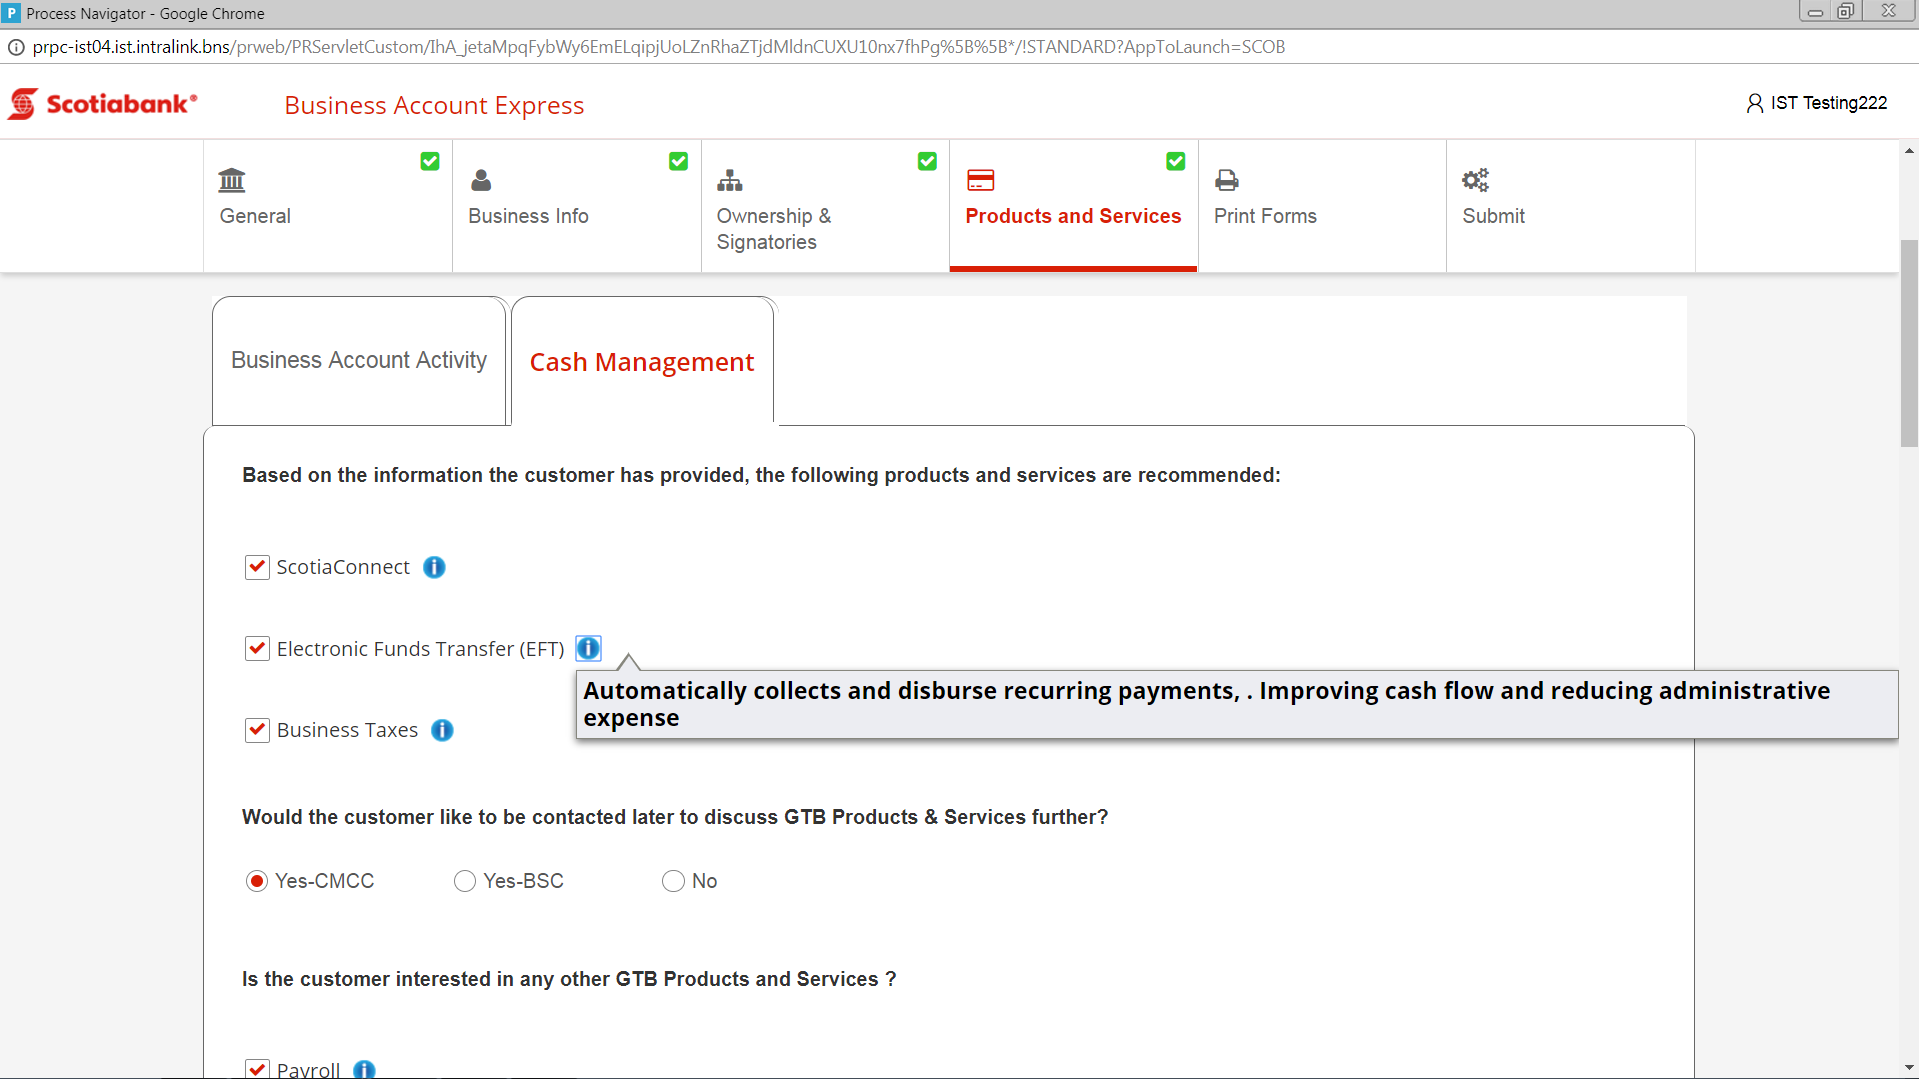This screenshot has width=1919, height=1079.
Task: Select the Yes-CMCC radio button
Action: coord(257,881)
